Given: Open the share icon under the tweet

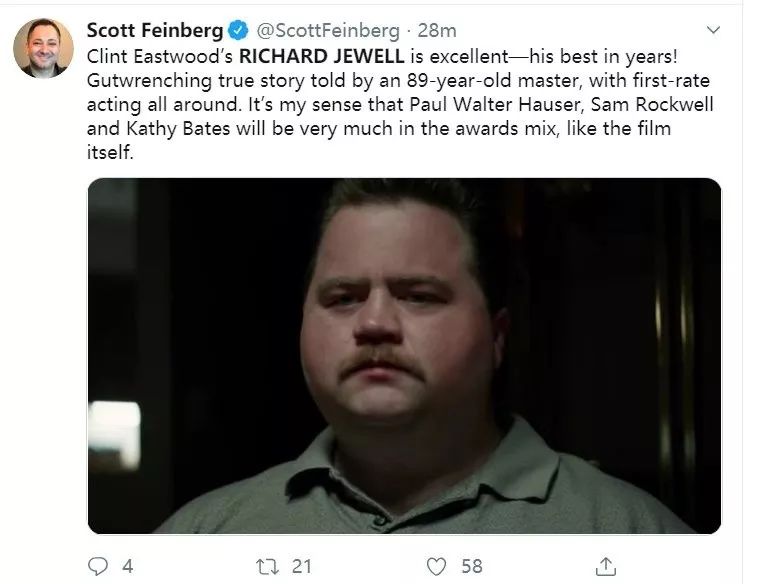Looking at the screenshot, I should (x=605, y=566).
